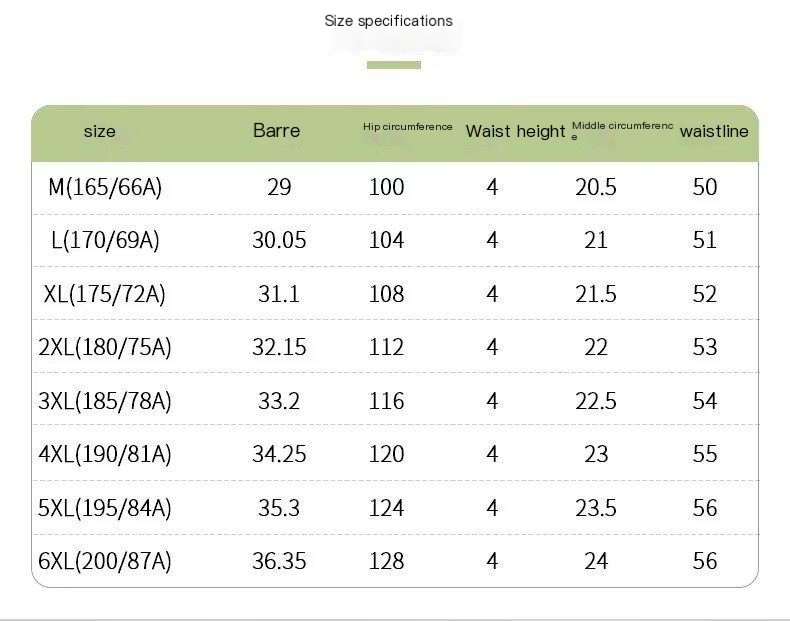The image size is (790, 621).
Task: Click the 2XL(180/75A) size row label
Action: [105, 347]
